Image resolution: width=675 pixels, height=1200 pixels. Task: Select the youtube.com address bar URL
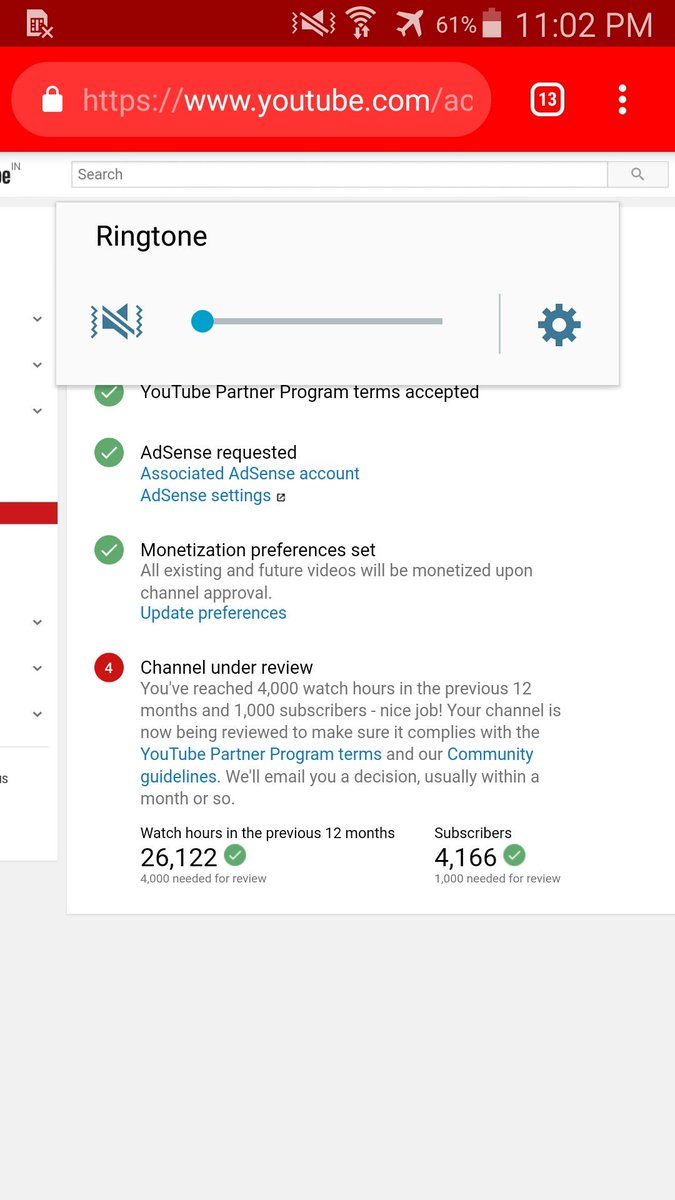(x=278, y=100)
